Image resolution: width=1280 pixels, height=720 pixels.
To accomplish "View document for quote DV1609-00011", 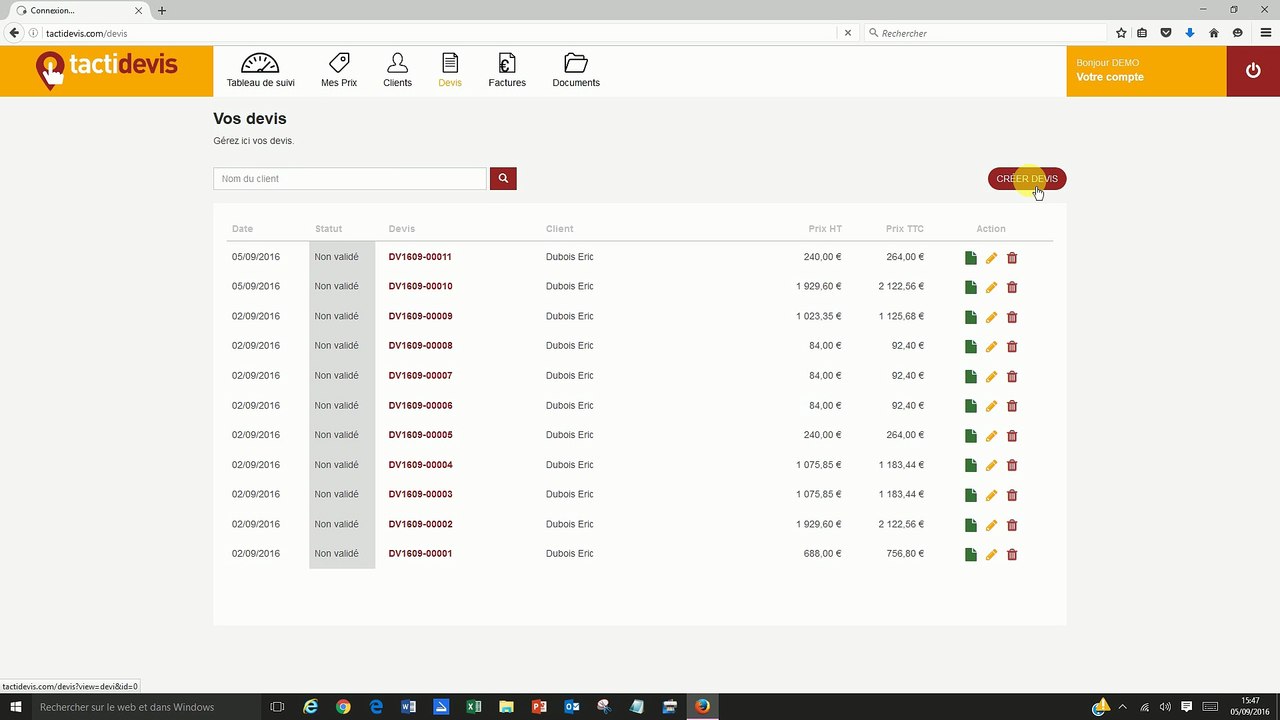I will pos(971,258).
